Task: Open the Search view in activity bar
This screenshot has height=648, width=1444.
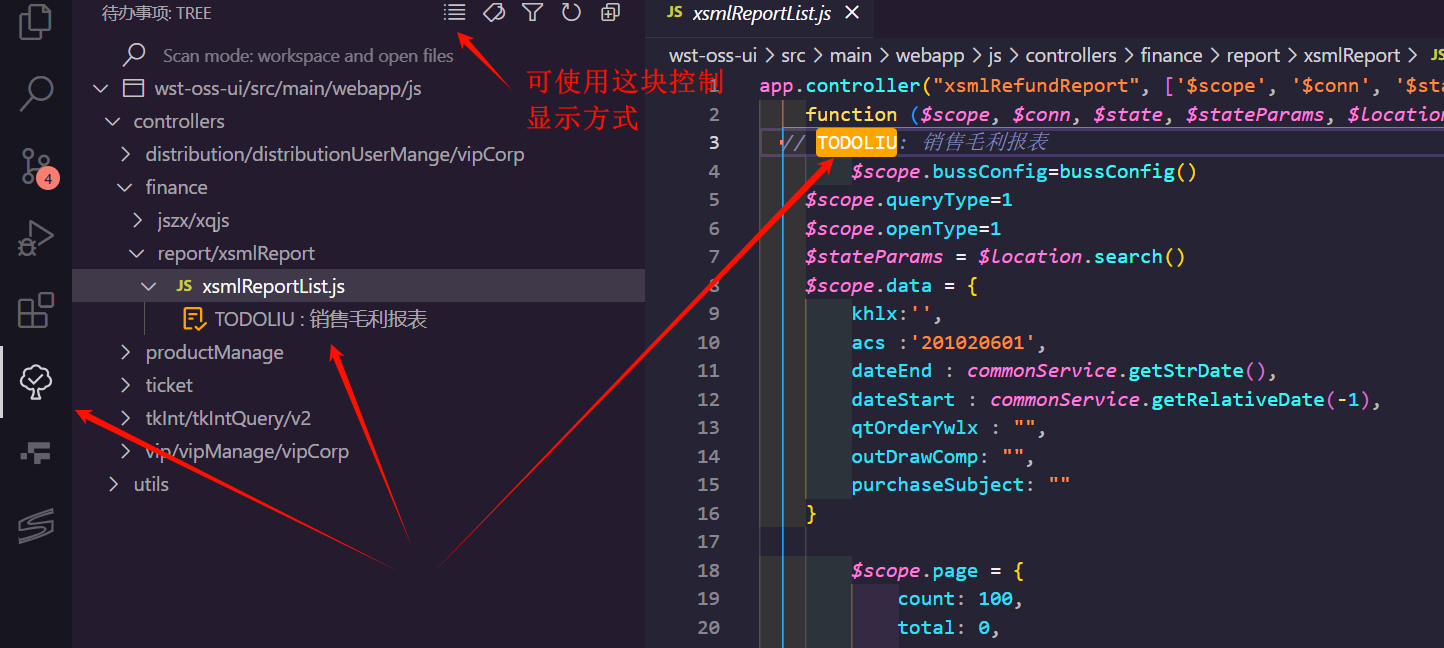Action: (x=36, y=93)
